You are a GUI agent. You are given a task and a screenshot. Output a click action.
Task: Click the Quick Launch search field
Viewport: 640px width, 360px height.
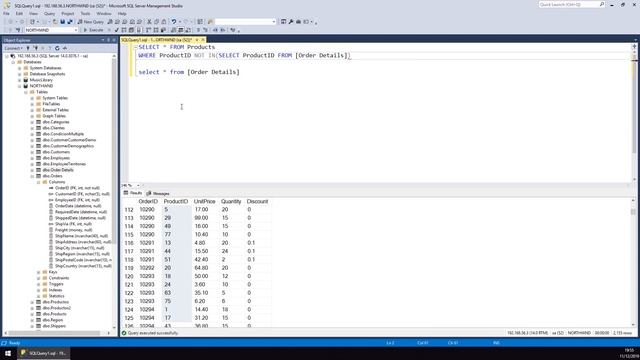pos(571,4)
